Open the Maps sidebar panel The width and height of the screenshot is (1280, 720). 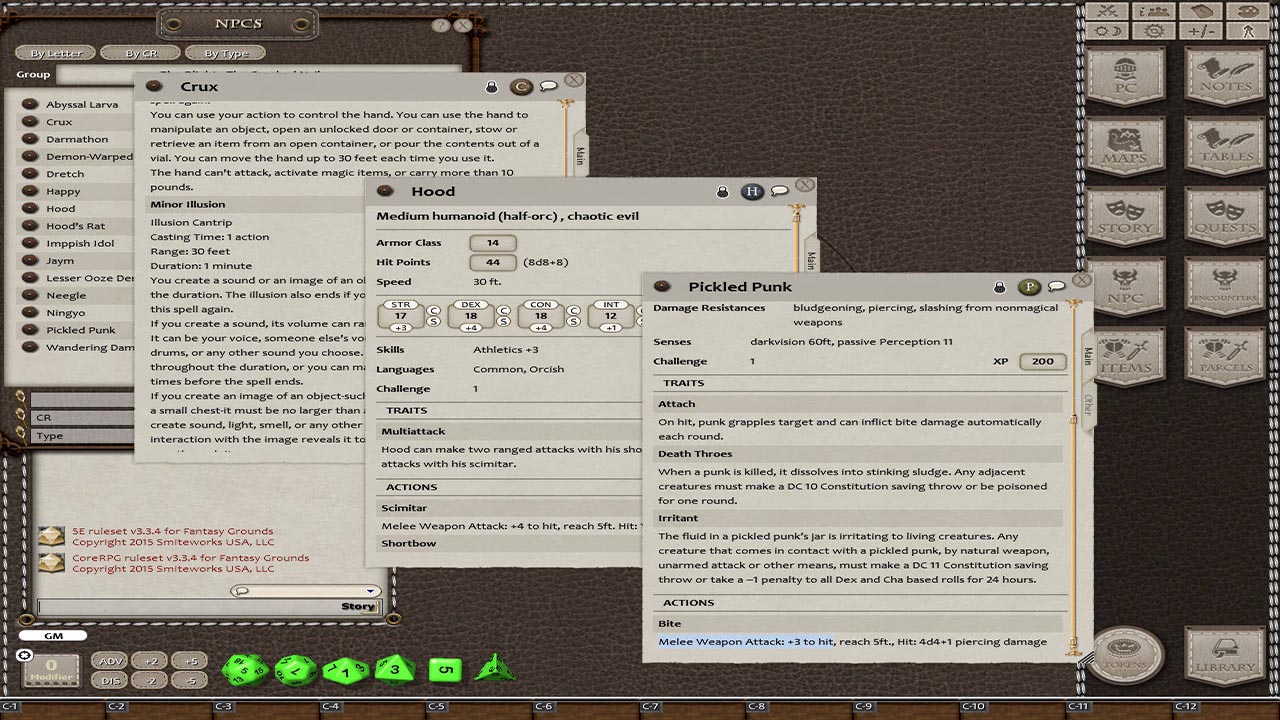(x=1125, y=147)
